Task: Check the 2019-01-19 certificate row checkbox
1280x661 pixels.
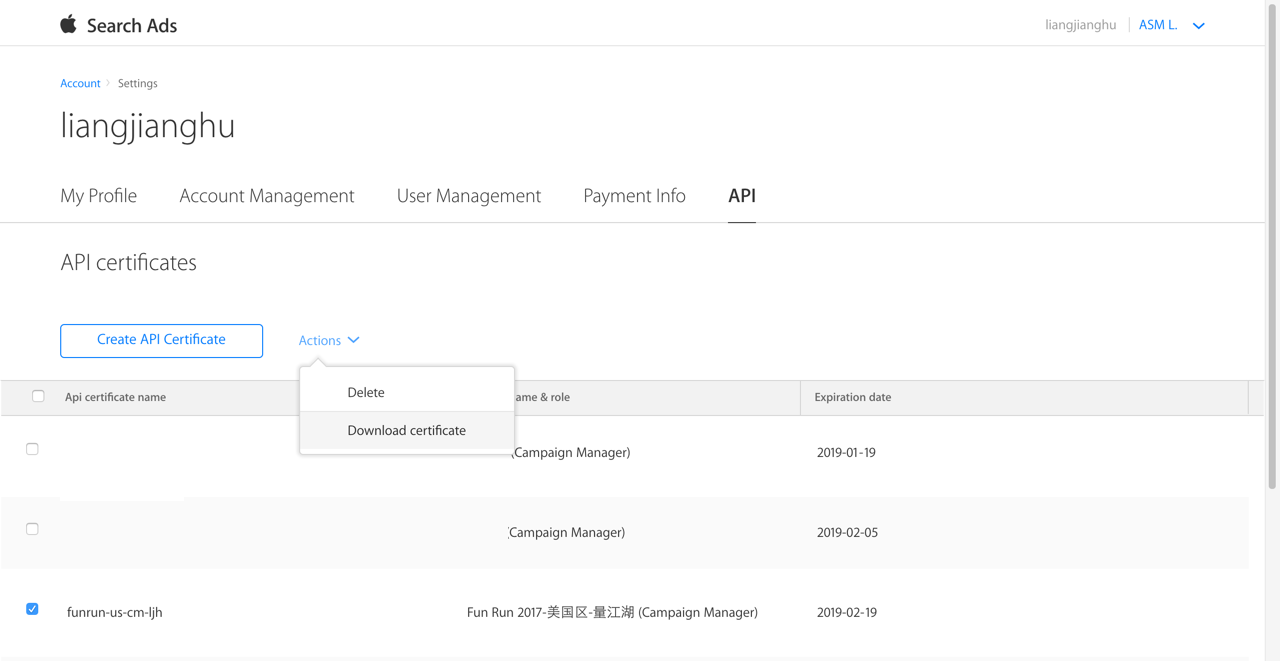Action: (x=32, y=449)
